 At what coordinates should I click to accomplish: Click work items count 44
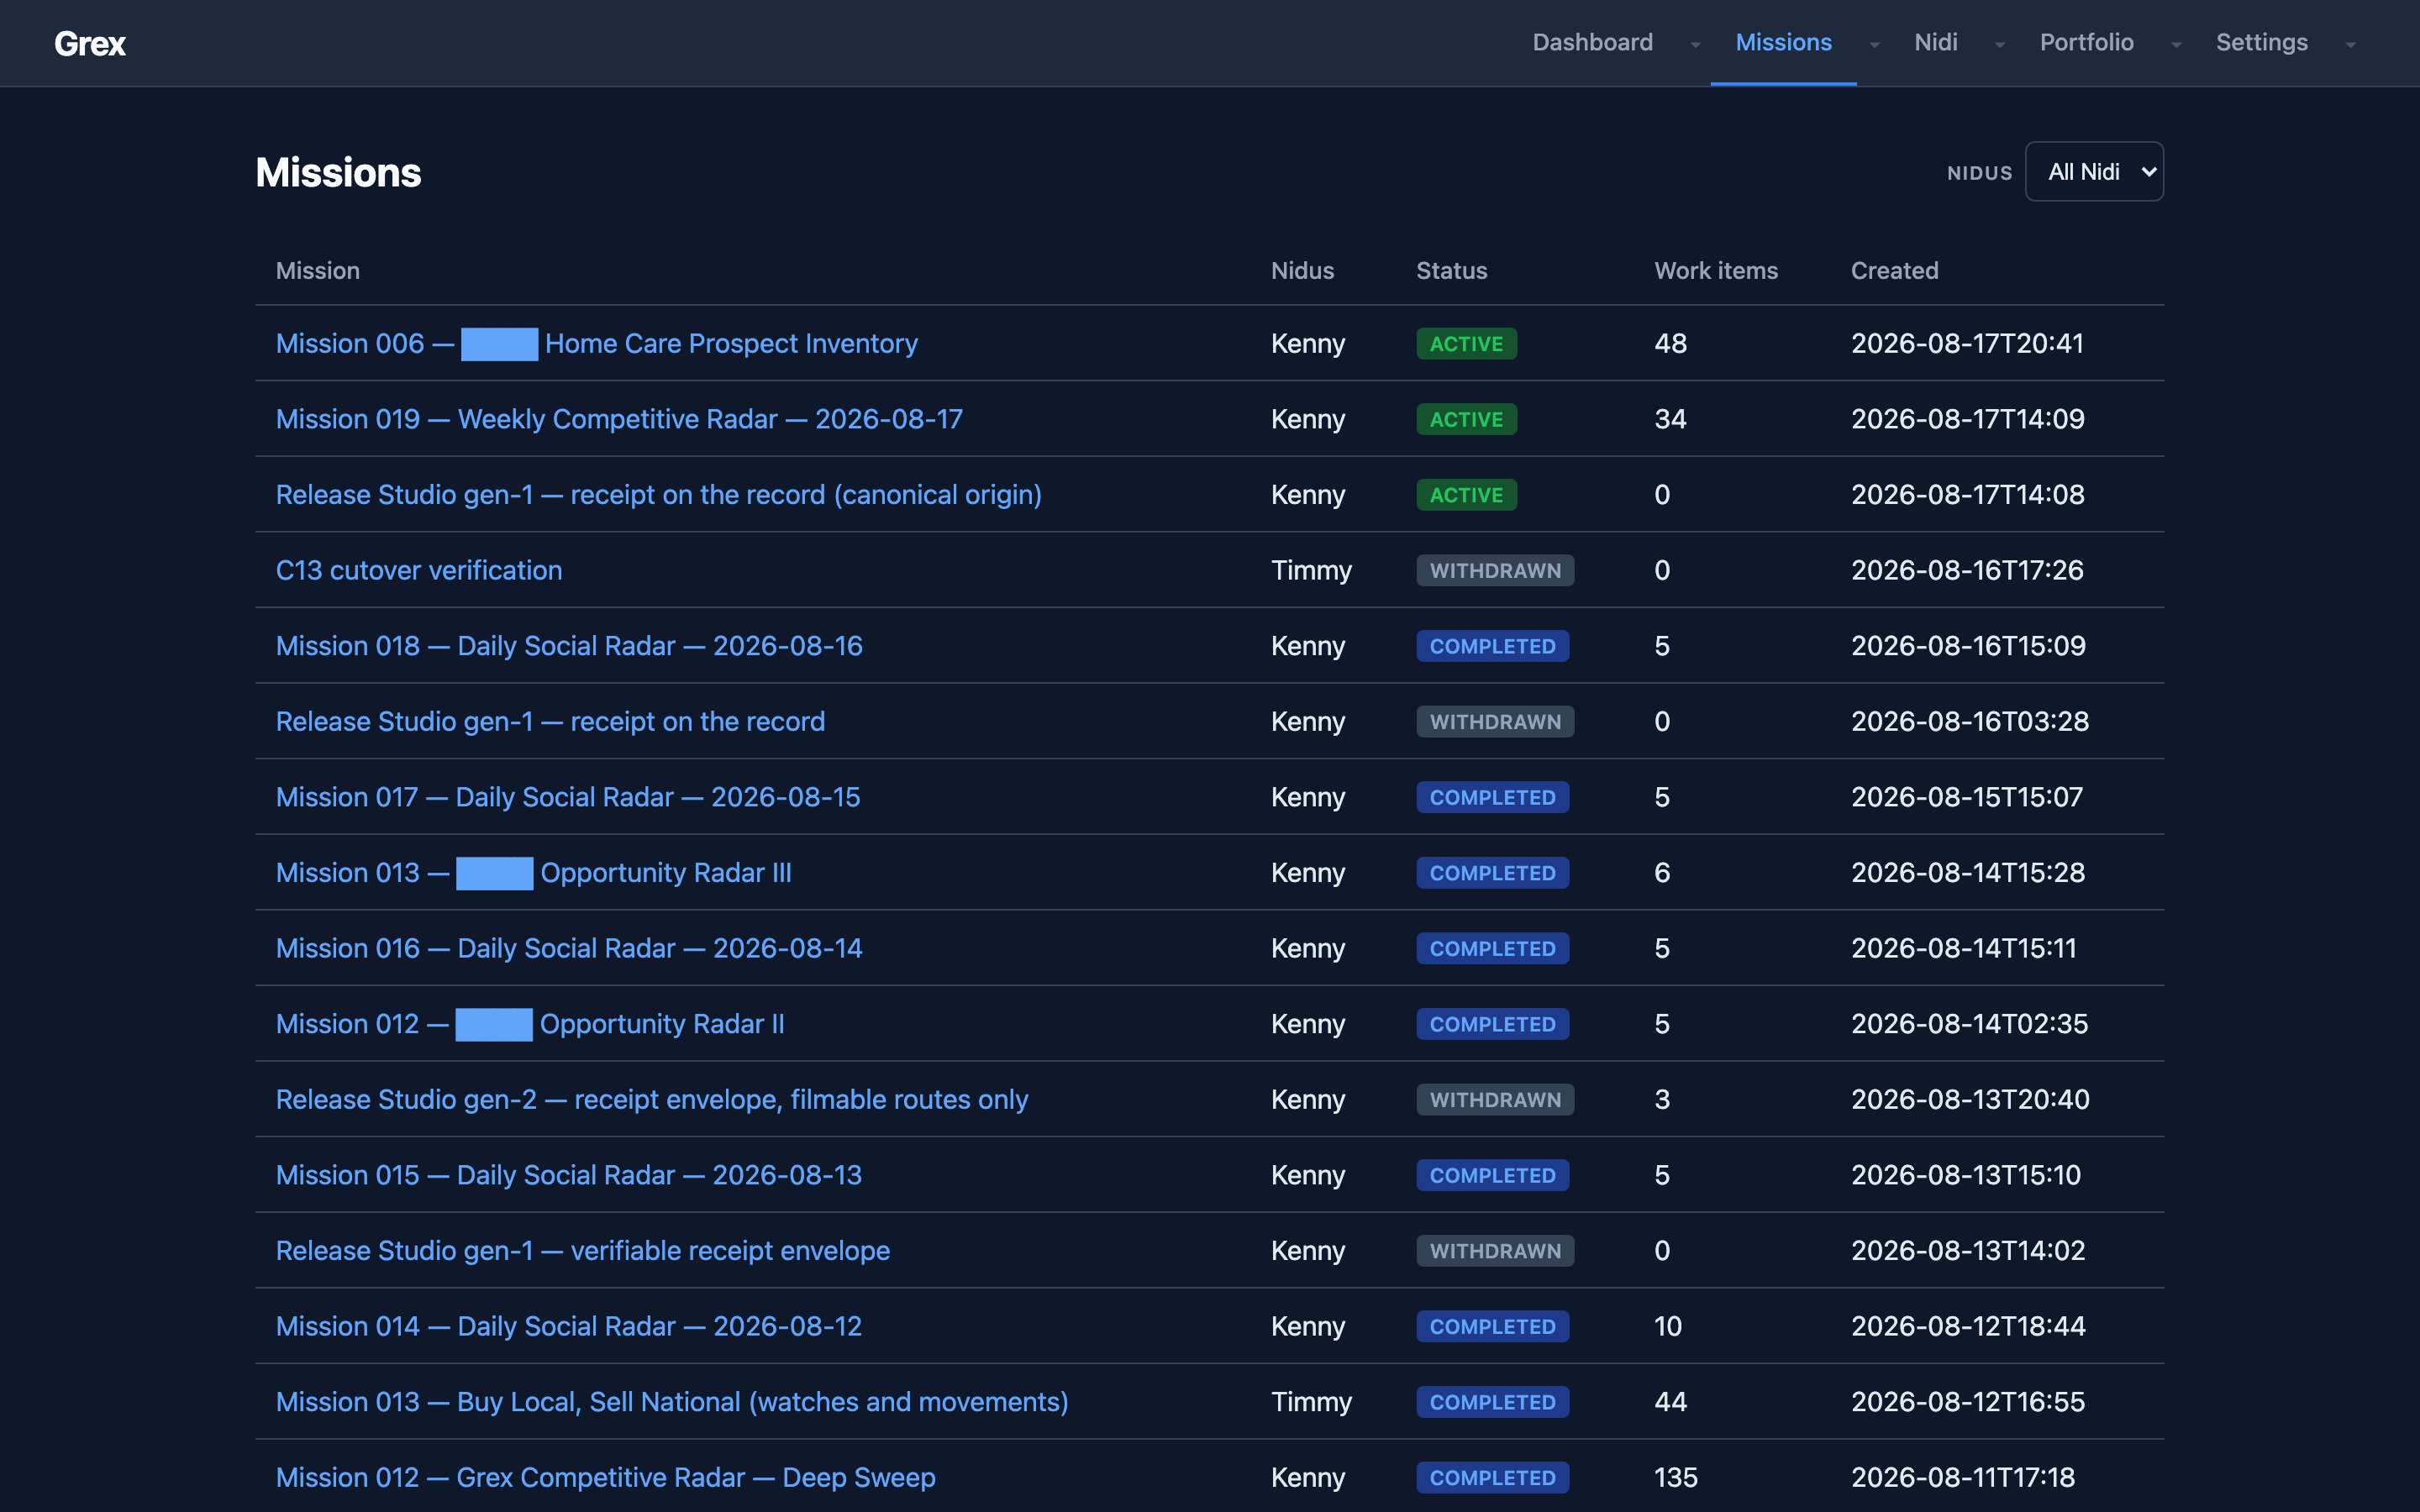pos(1670,1402)
